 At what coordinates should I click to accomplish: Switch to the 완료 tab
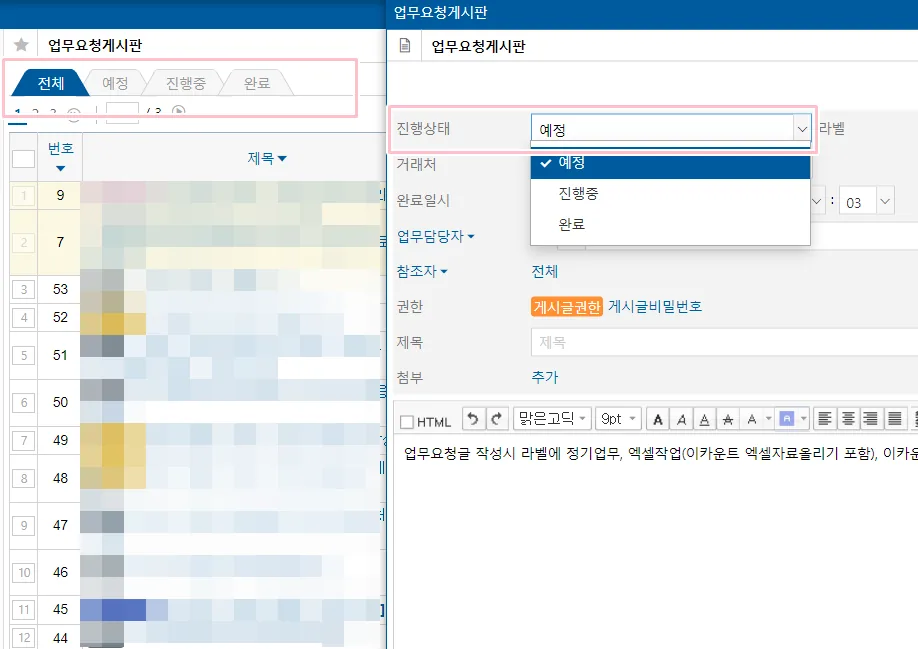[x=256, y=83]
